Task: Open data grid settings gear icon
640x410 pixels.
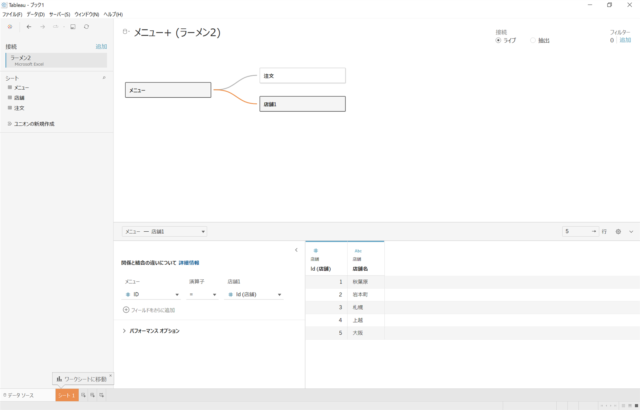Action: [x=618, y=231]
